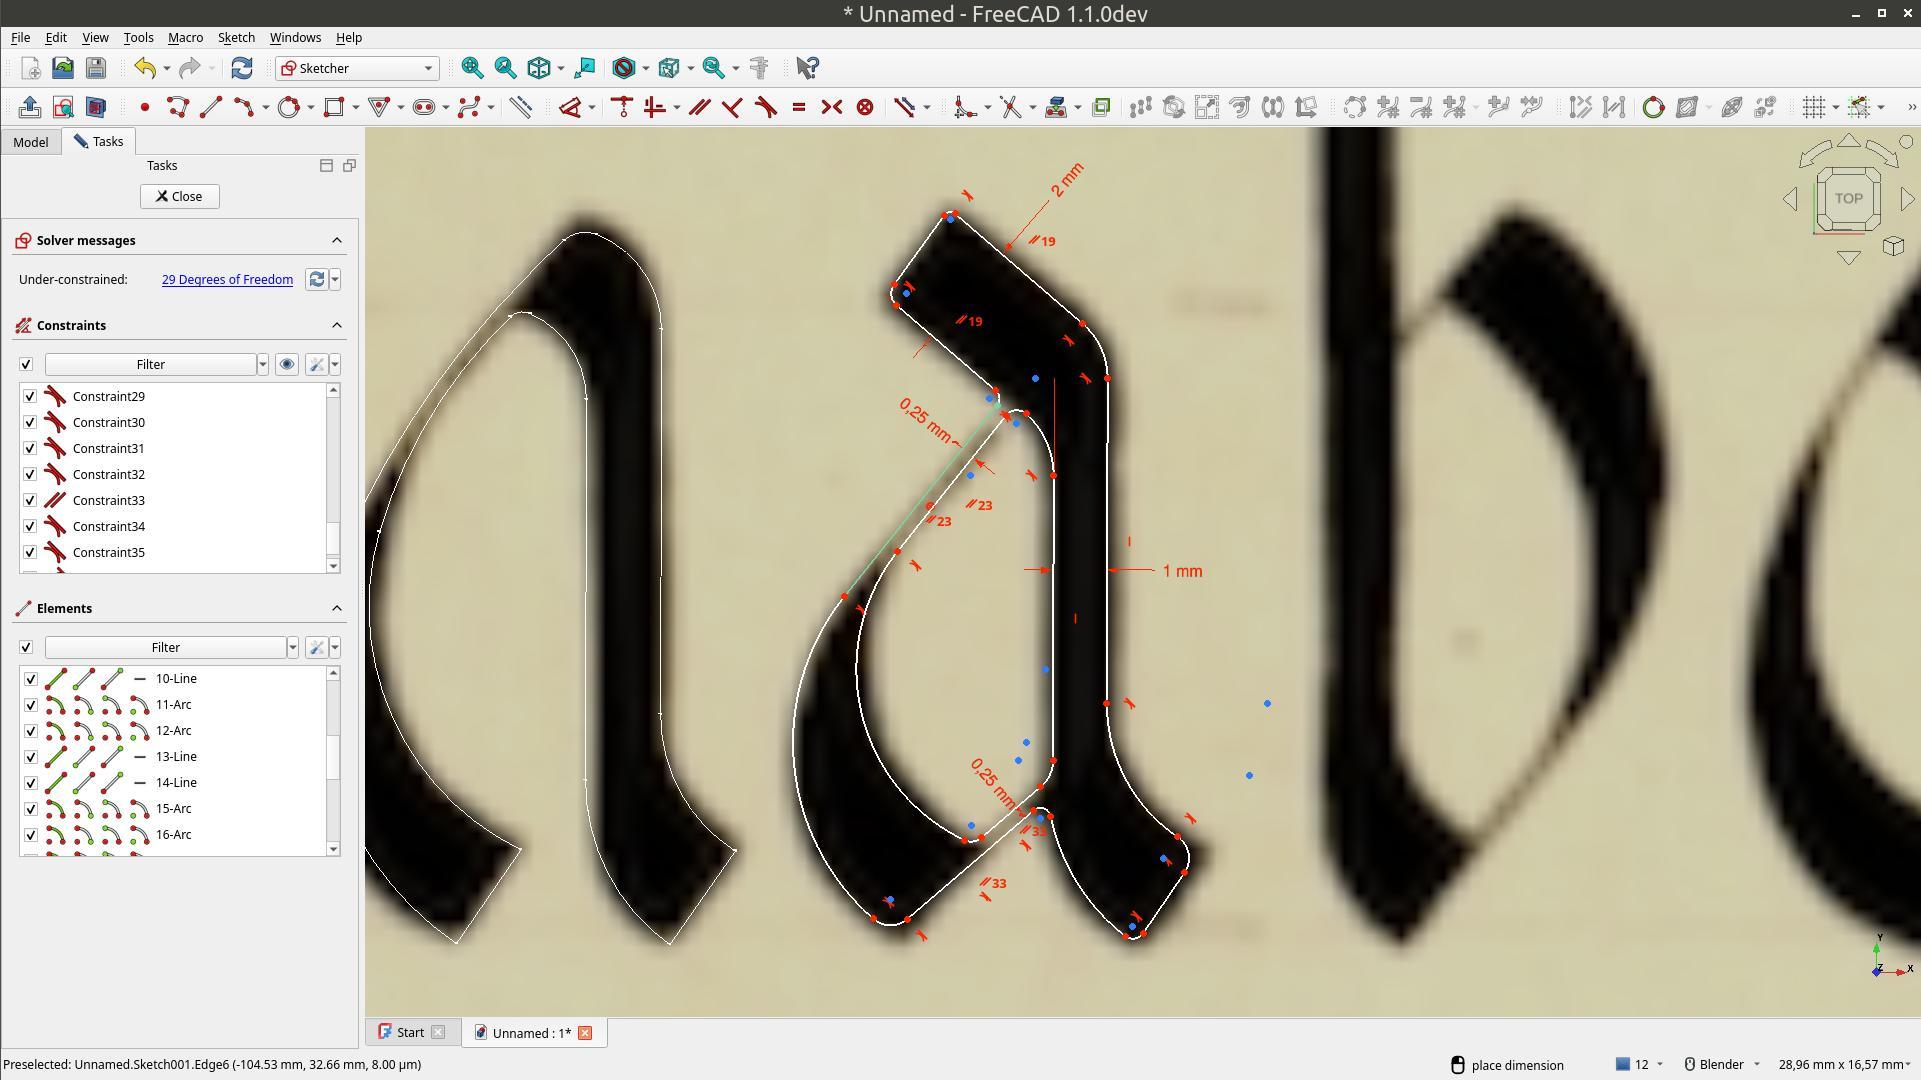Image resolution: width=1921 pixels, height=1080 pixels.
Task: Toggle constraint visibility eye button
Action: [287, 364]
